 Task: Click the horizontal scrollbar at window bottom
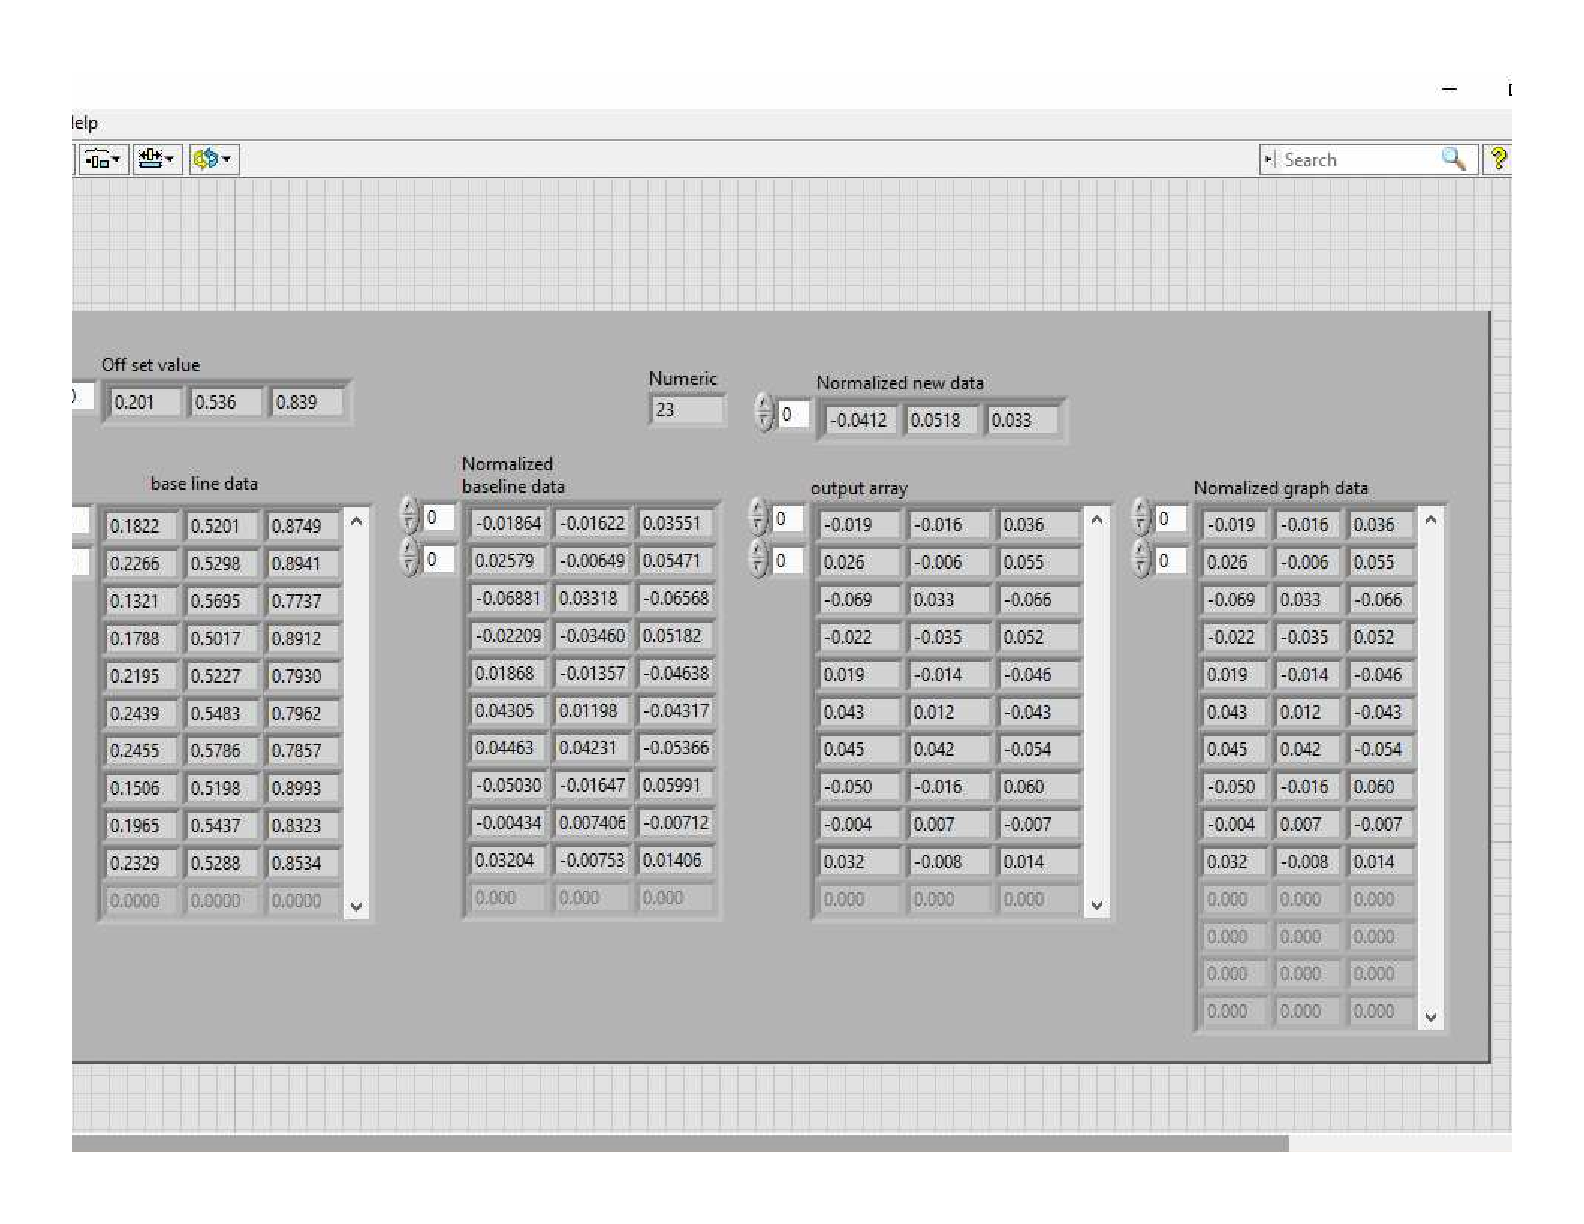coord(680,1143)
